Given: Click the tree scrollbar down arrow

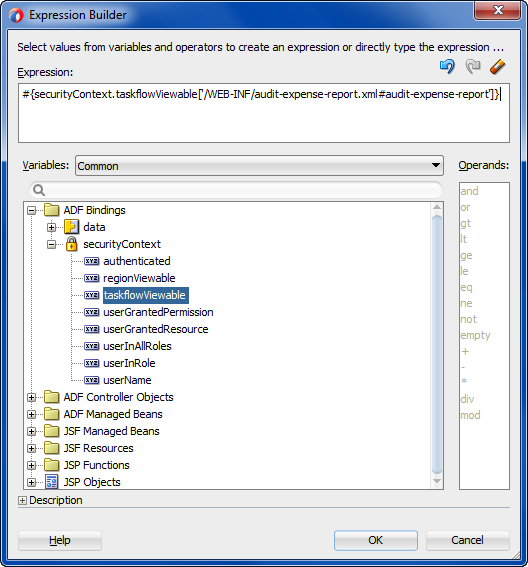Looking at the screenshot, I should (437, 481).
